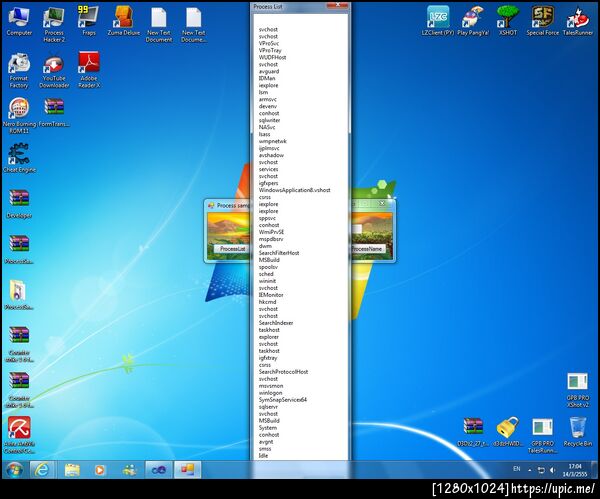Launch Internet Explorer from the taskbar
The width and height of the screenshot is (600, 499).
click(42, 470)
